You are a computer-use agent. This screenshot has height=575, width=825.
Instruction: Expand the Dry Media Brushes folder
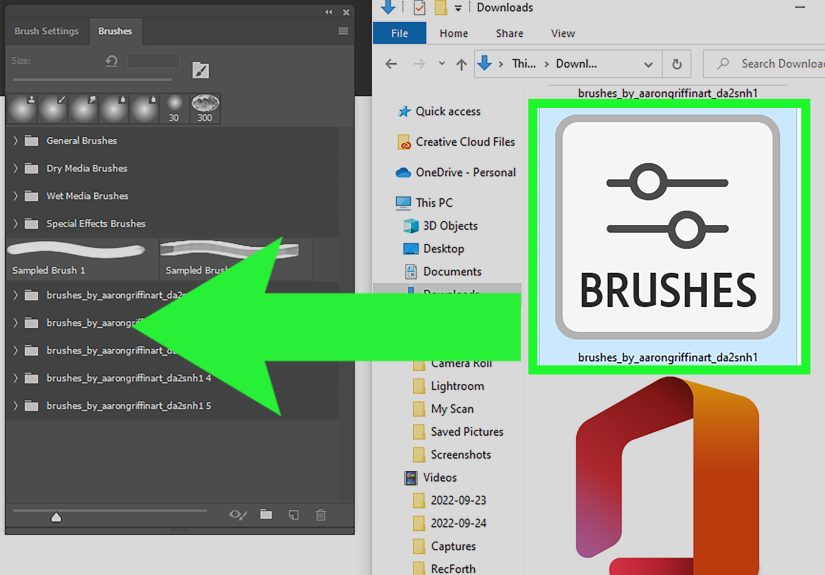click(x=15, y=168)
